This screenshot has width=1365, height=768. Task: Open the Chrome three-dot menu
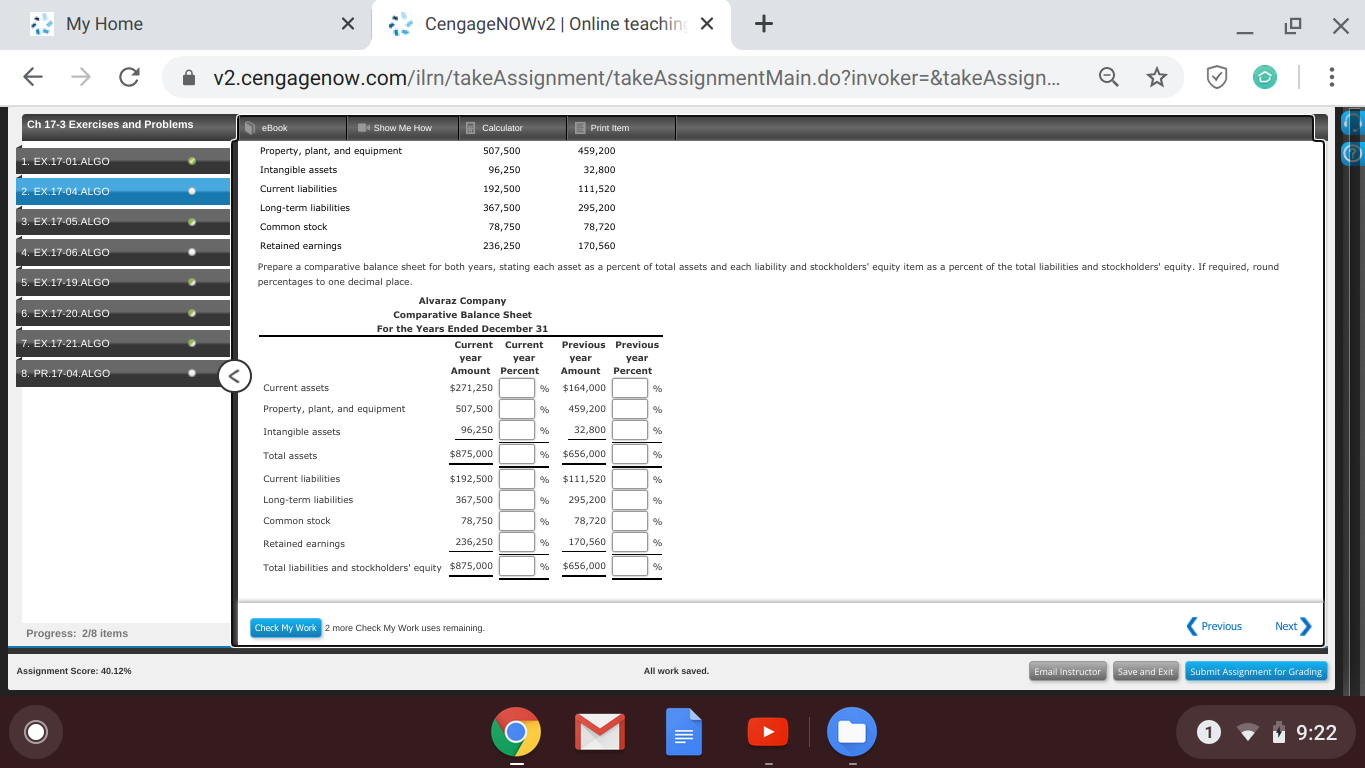coord(1331,79)
